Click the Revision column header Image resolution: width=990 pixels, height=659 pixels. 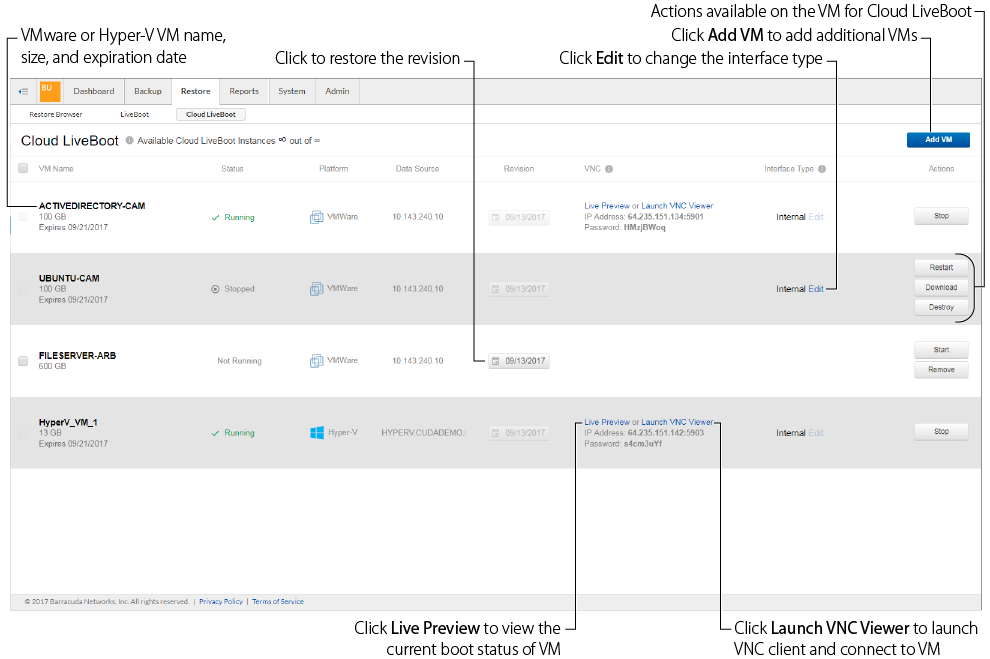click(519, 169)
